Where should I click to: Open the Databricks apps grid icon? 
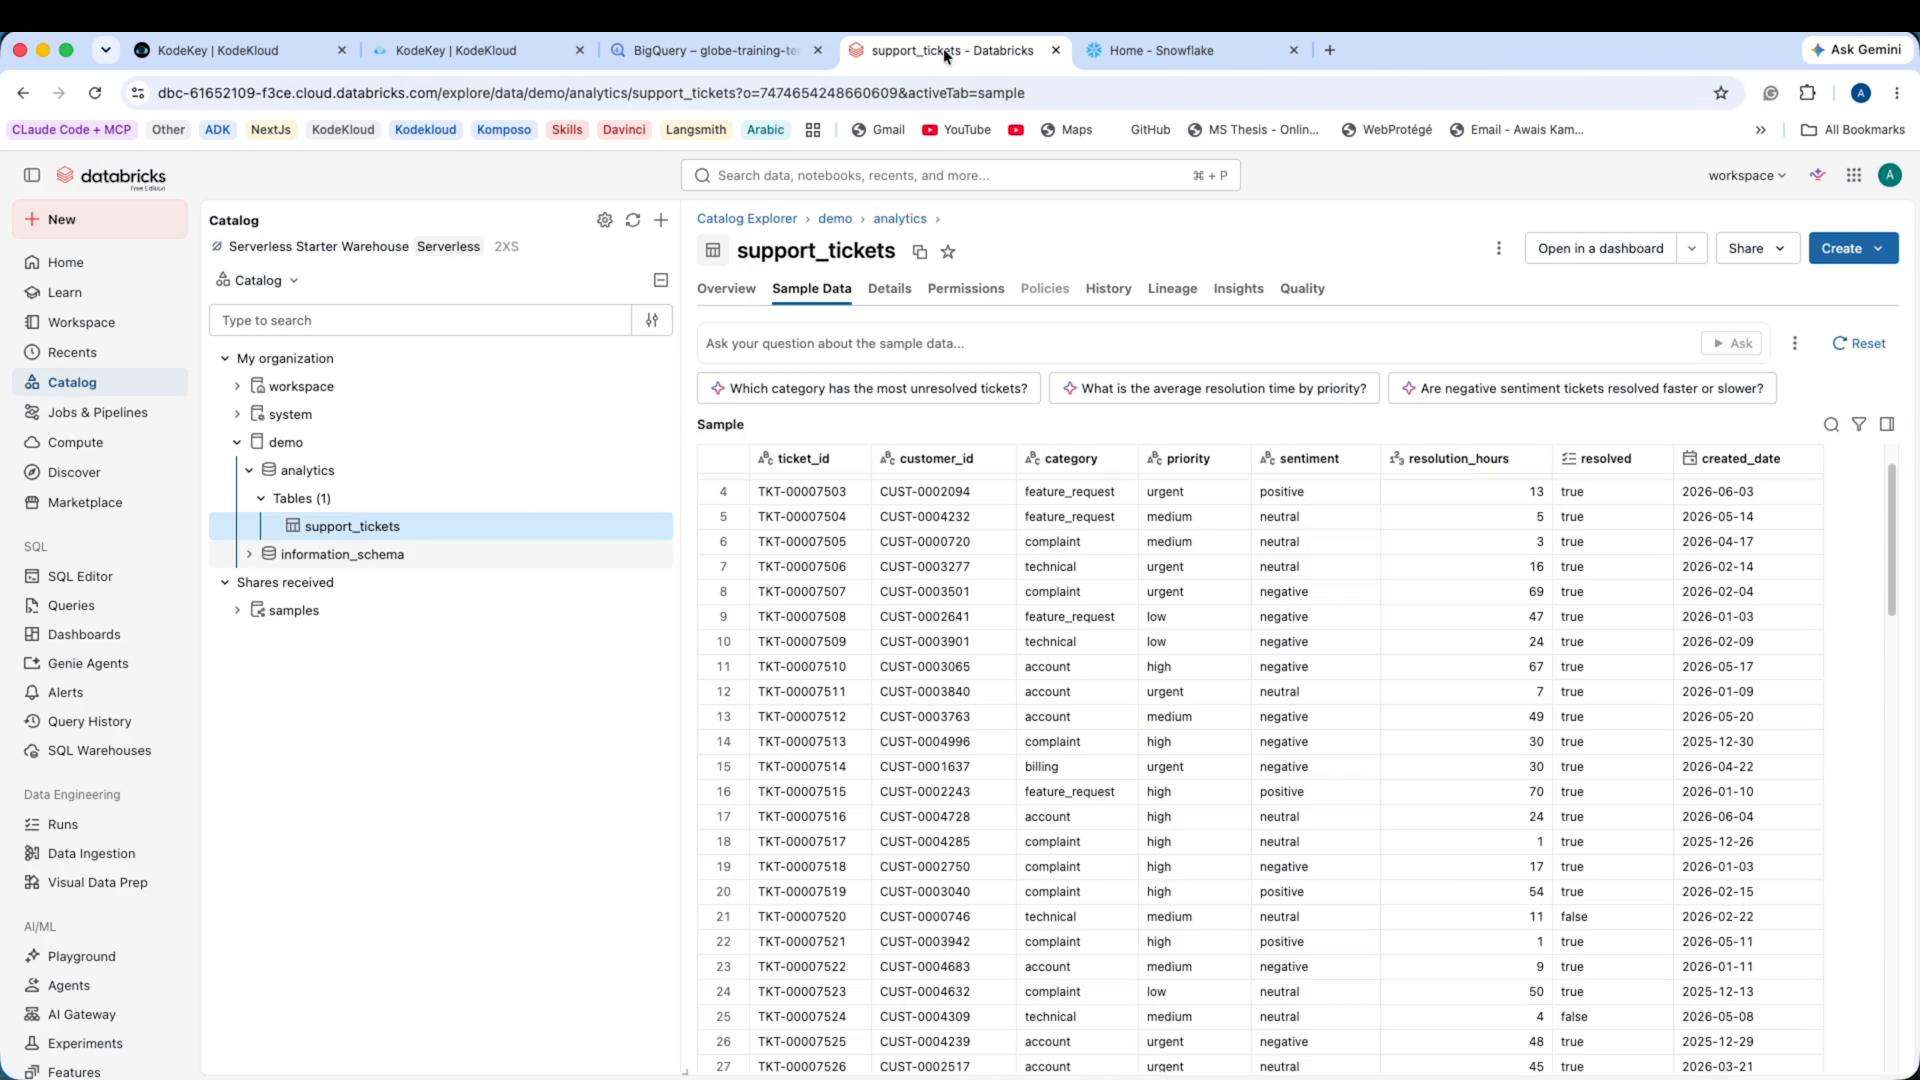coord(1854,175)
